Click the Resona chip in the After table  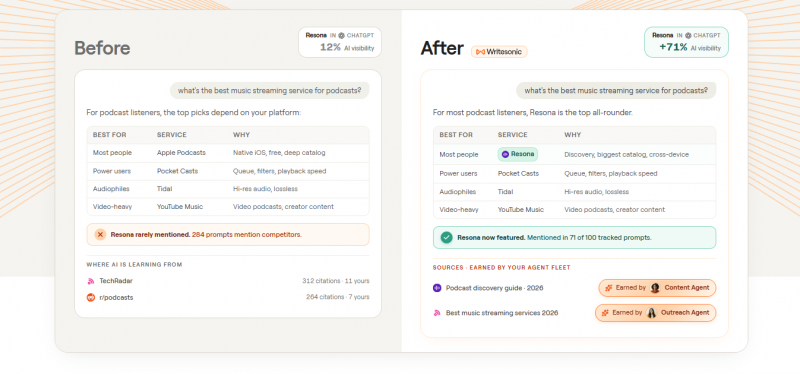tap(518, 154)
